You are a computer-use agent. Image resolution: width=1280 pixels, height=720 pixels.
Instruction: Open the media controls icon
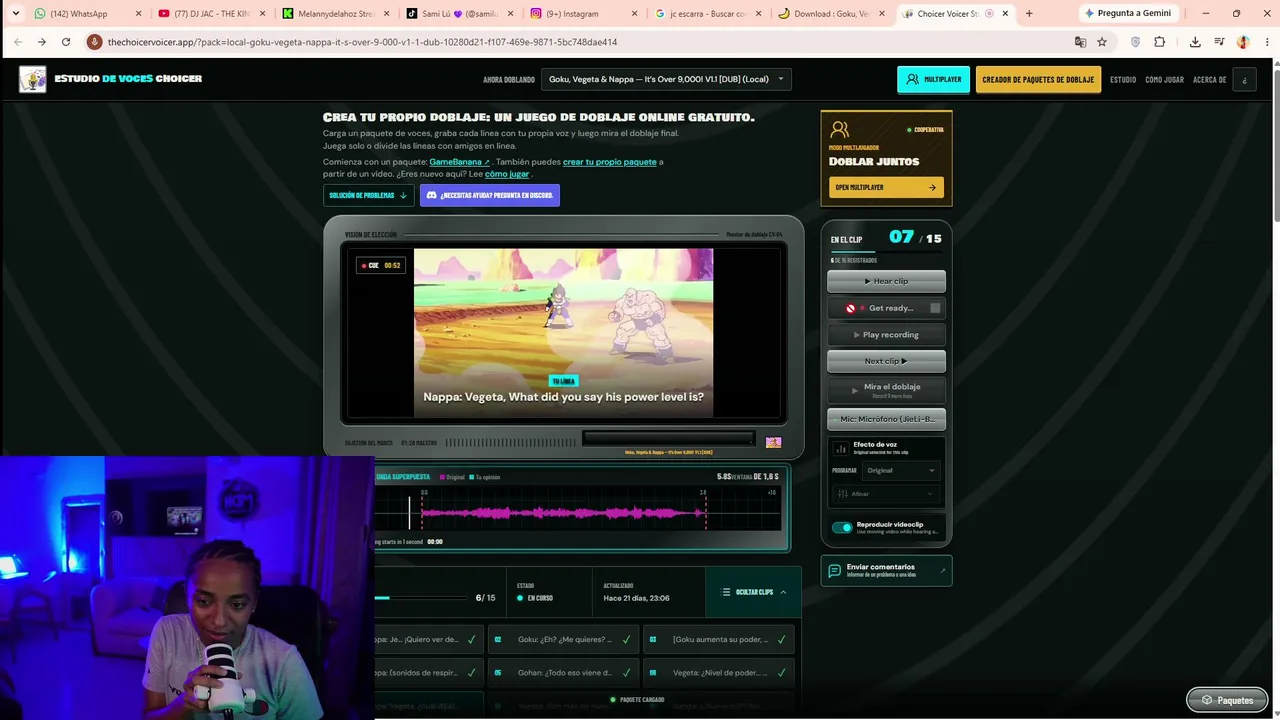click(1219, 42)
